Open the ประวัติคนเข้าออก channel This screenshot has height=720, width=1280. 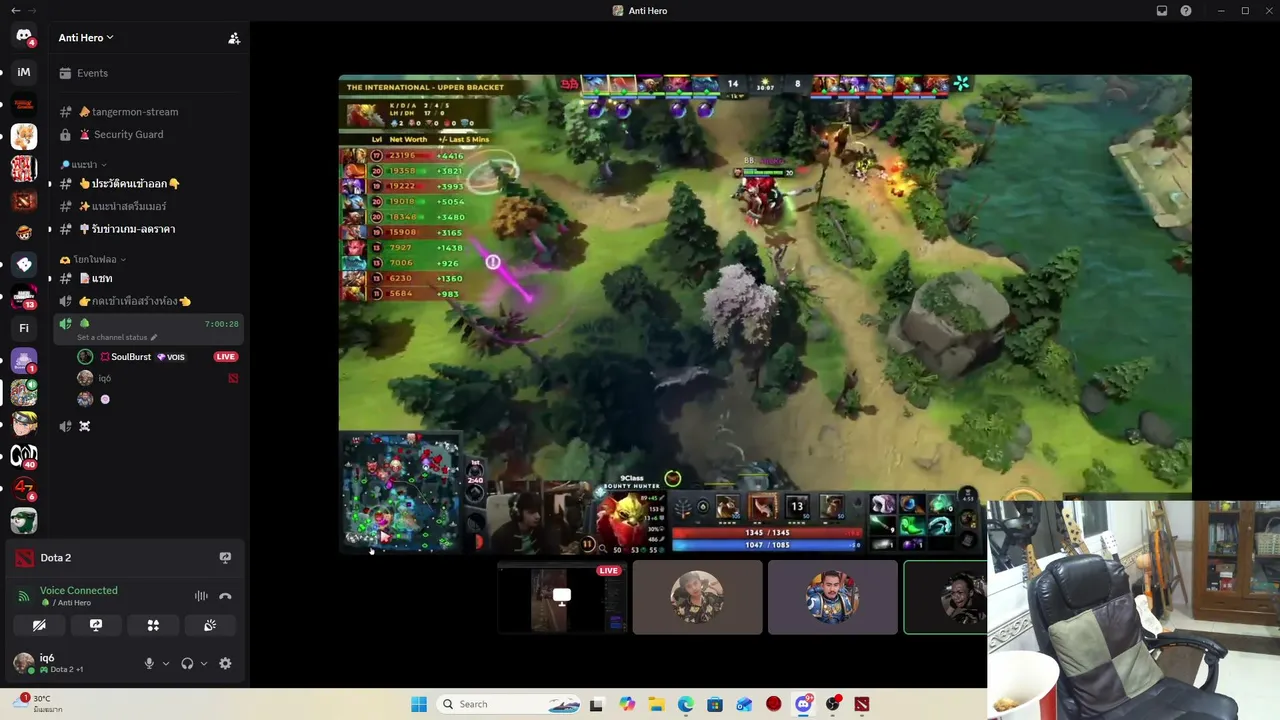pyautogui.click(x=148, y=184)
